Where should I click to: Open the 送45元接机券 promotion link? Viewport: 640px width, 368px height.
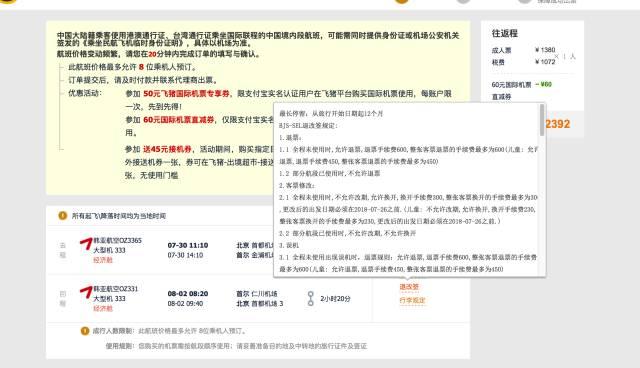(167, 149)
